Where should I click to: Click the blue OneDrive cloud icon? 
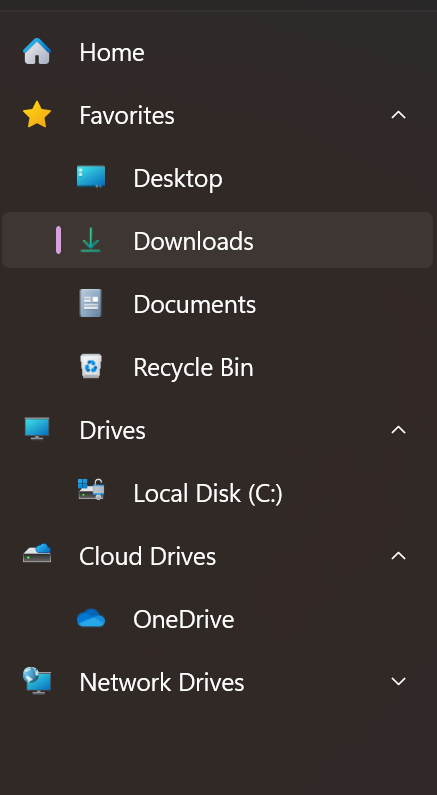[91, 619]
